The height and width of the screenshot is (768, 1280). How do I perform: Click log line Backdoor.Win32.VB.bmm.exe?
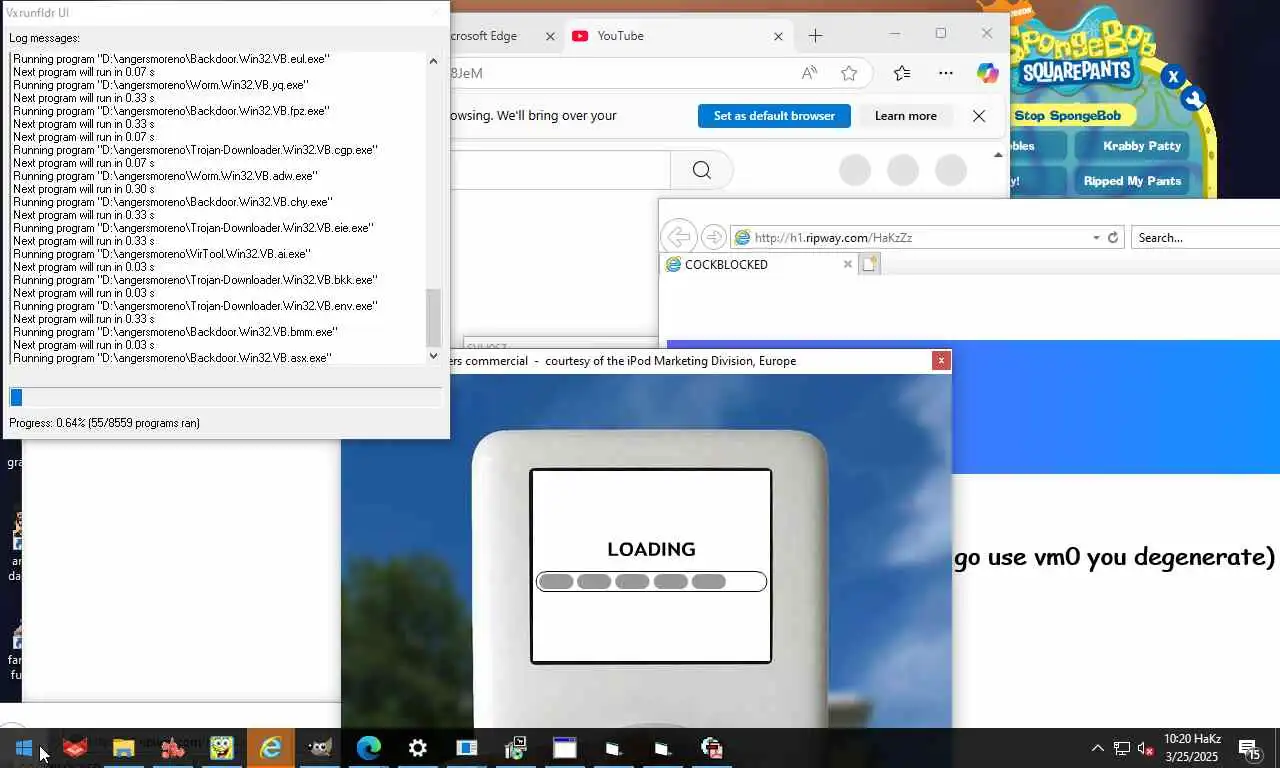(x=175, y=332)
